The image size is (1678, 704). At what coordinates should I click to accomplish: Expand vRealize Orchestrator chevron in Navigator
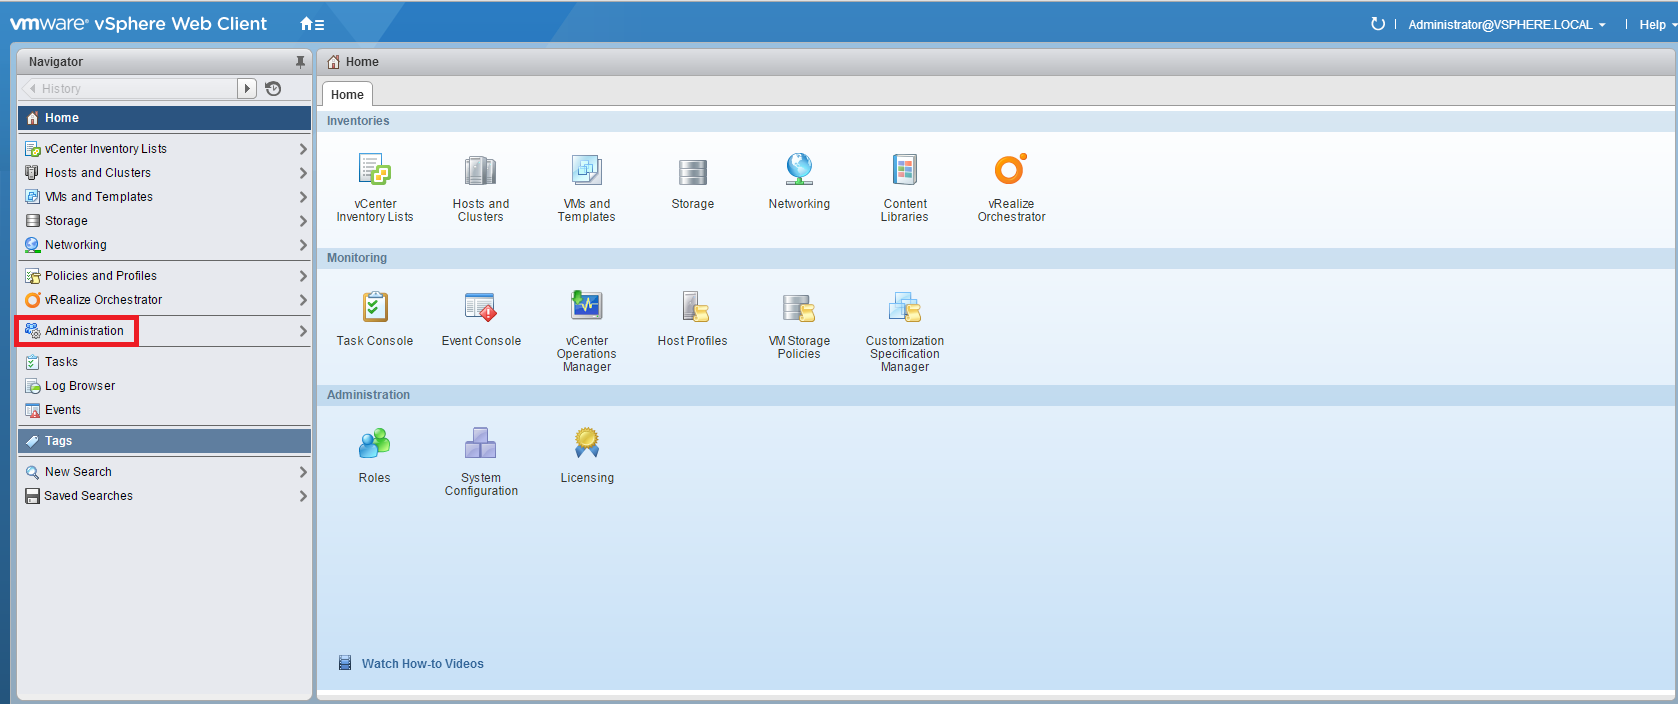(303, 300)
